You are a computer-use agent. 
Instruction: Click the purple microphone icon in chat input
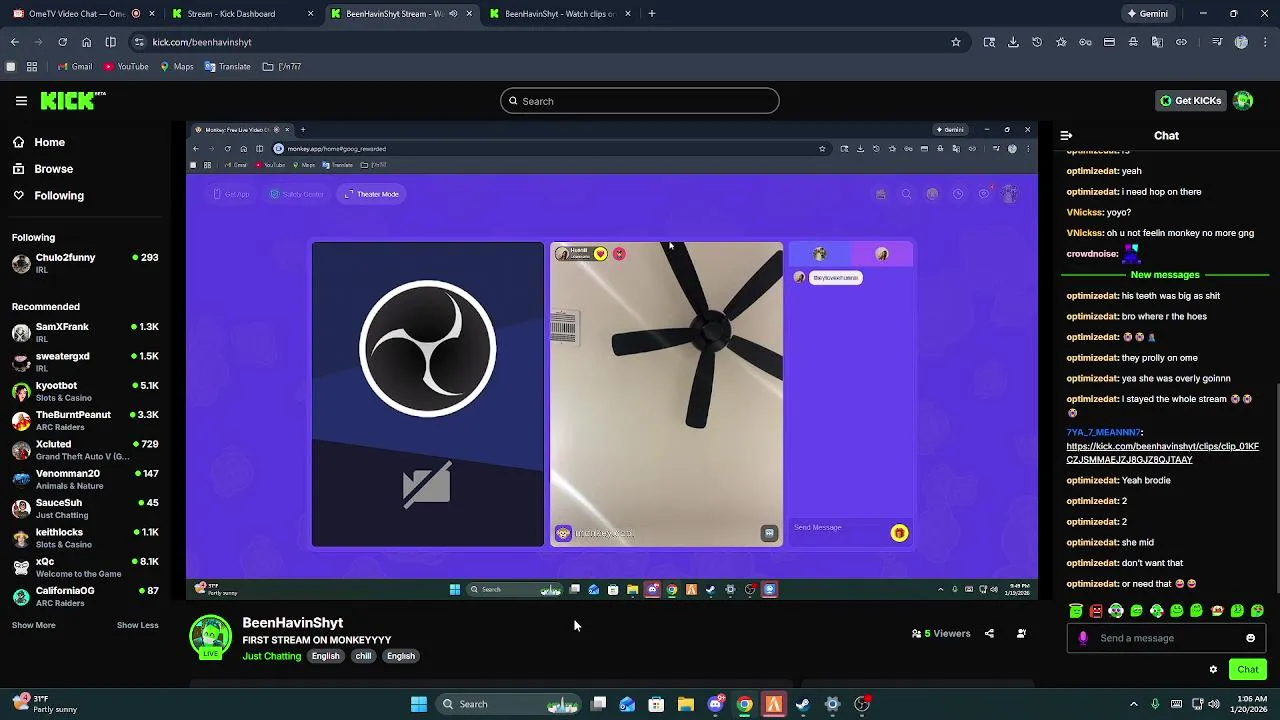tap(1083, 638)
